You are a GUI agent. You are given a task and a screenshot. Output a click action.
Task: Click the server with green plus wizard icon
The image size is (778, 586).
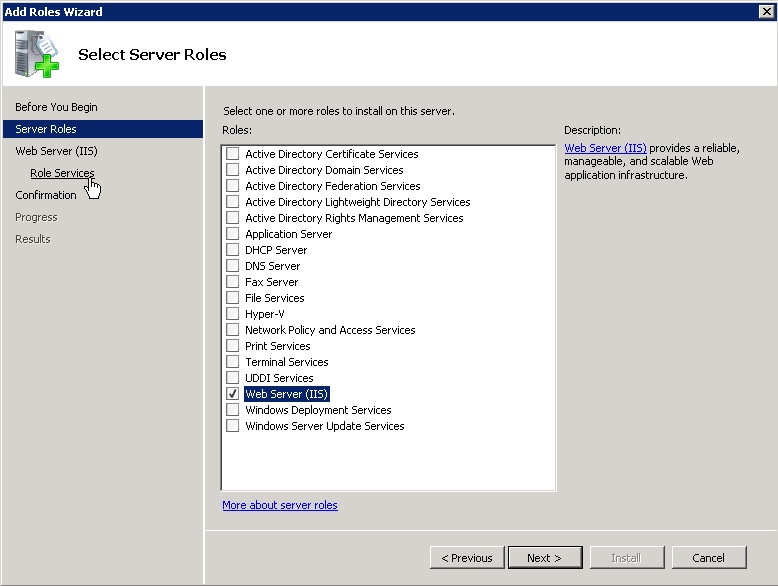click(37, 54)
